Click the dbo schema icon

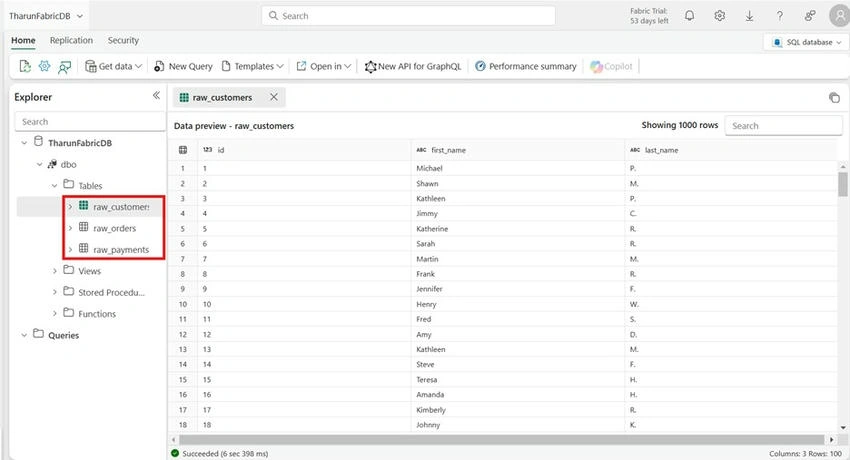click(x=53, y=163)
